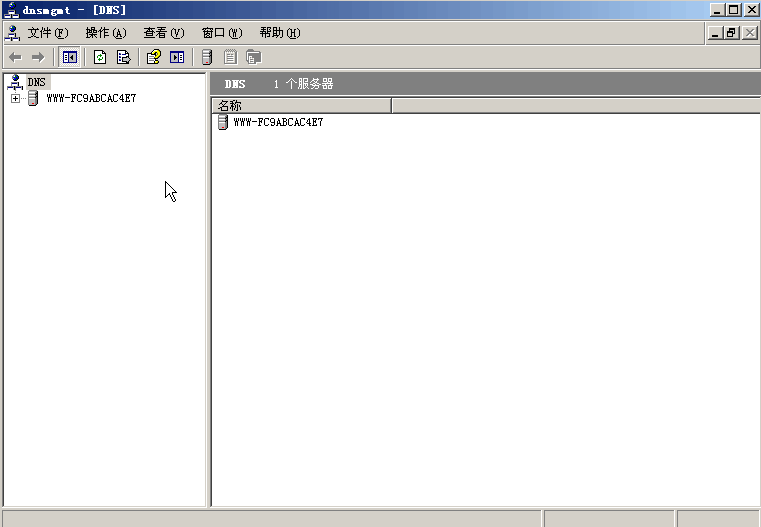This screenshot has height=527, width=761.
Task: Click the dnsmgmt icon left of 文件 menu
Action: pyautogui.click(x=12, y=33)
